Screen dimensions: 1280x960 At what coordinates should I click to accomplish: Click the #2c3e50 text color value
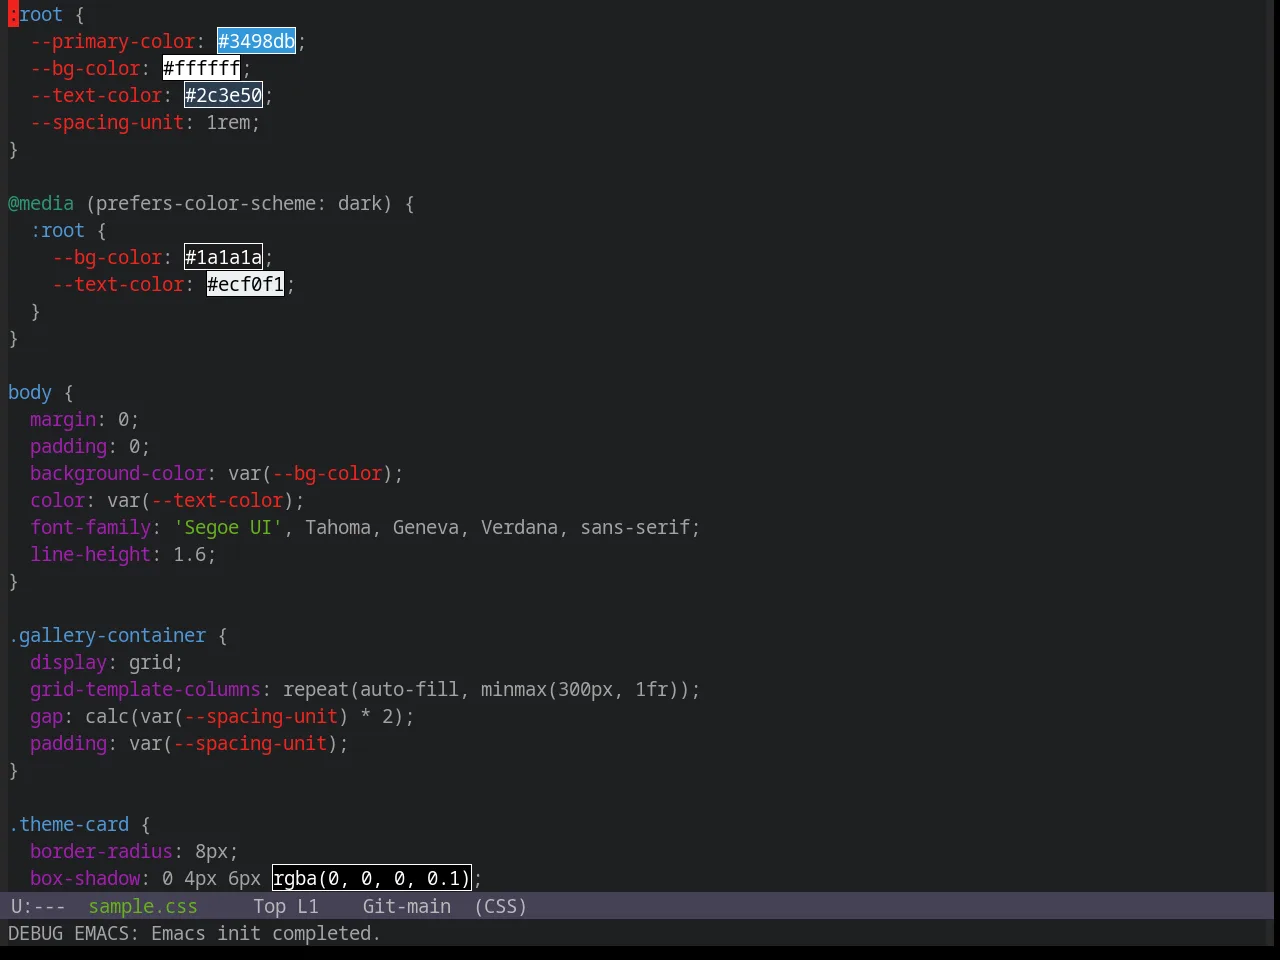pos(224,95)
